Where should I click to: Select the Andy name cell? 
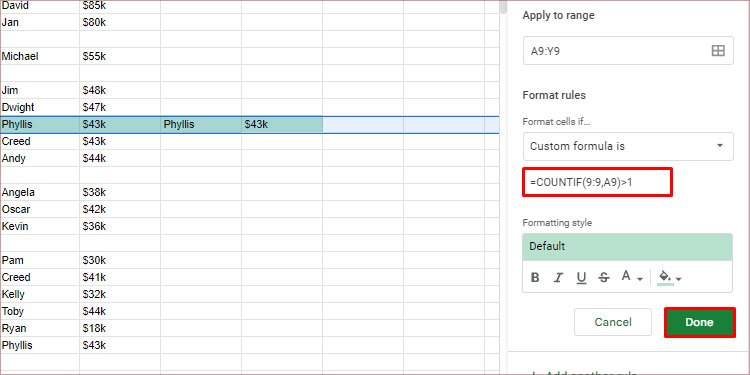(x=40, y=158)
